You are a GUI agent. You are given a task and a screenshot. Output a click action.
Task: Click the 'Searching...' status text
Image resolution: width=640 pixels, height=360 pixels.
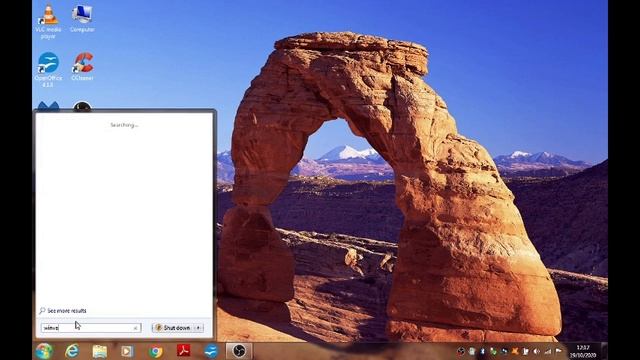point(124,125)
